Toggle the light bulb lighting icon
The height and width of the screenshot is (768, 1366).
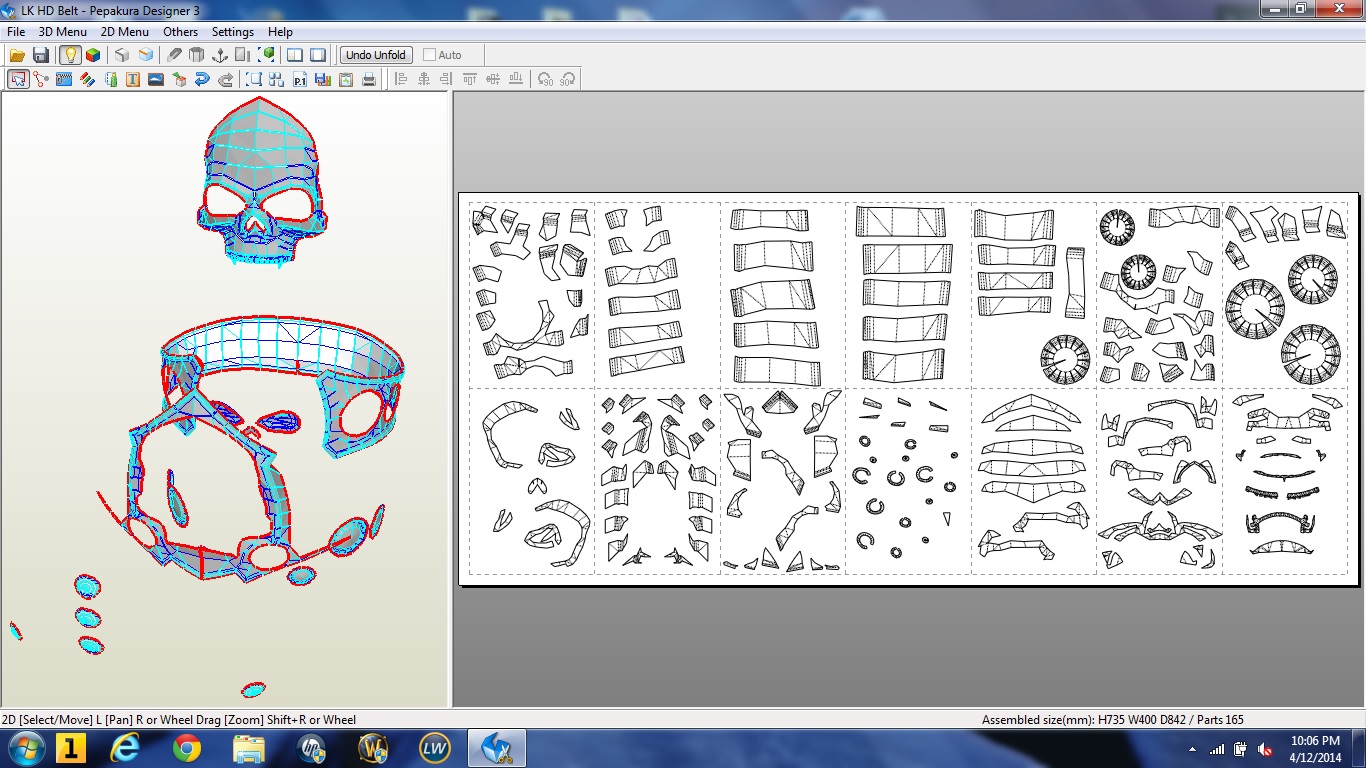pos(69,55)
